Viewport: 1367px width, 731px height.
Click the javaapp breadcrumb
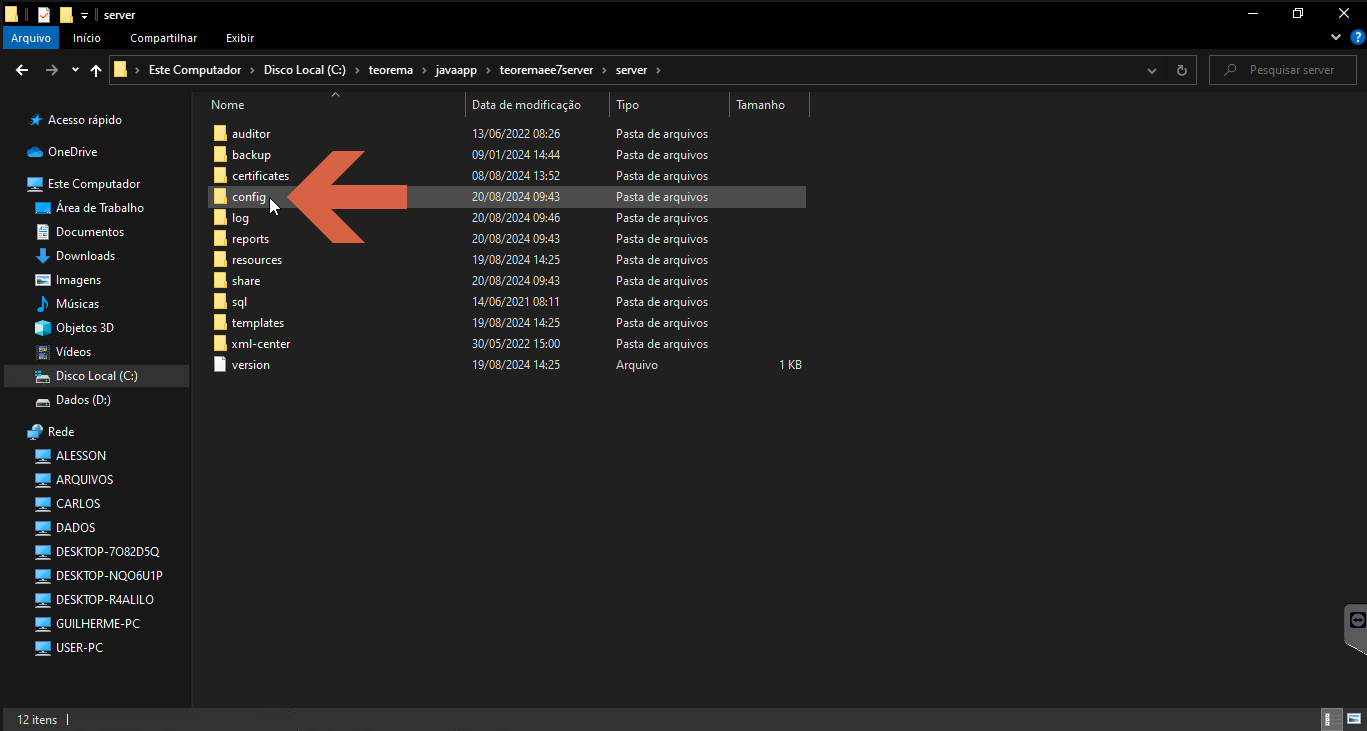[456, 70]
